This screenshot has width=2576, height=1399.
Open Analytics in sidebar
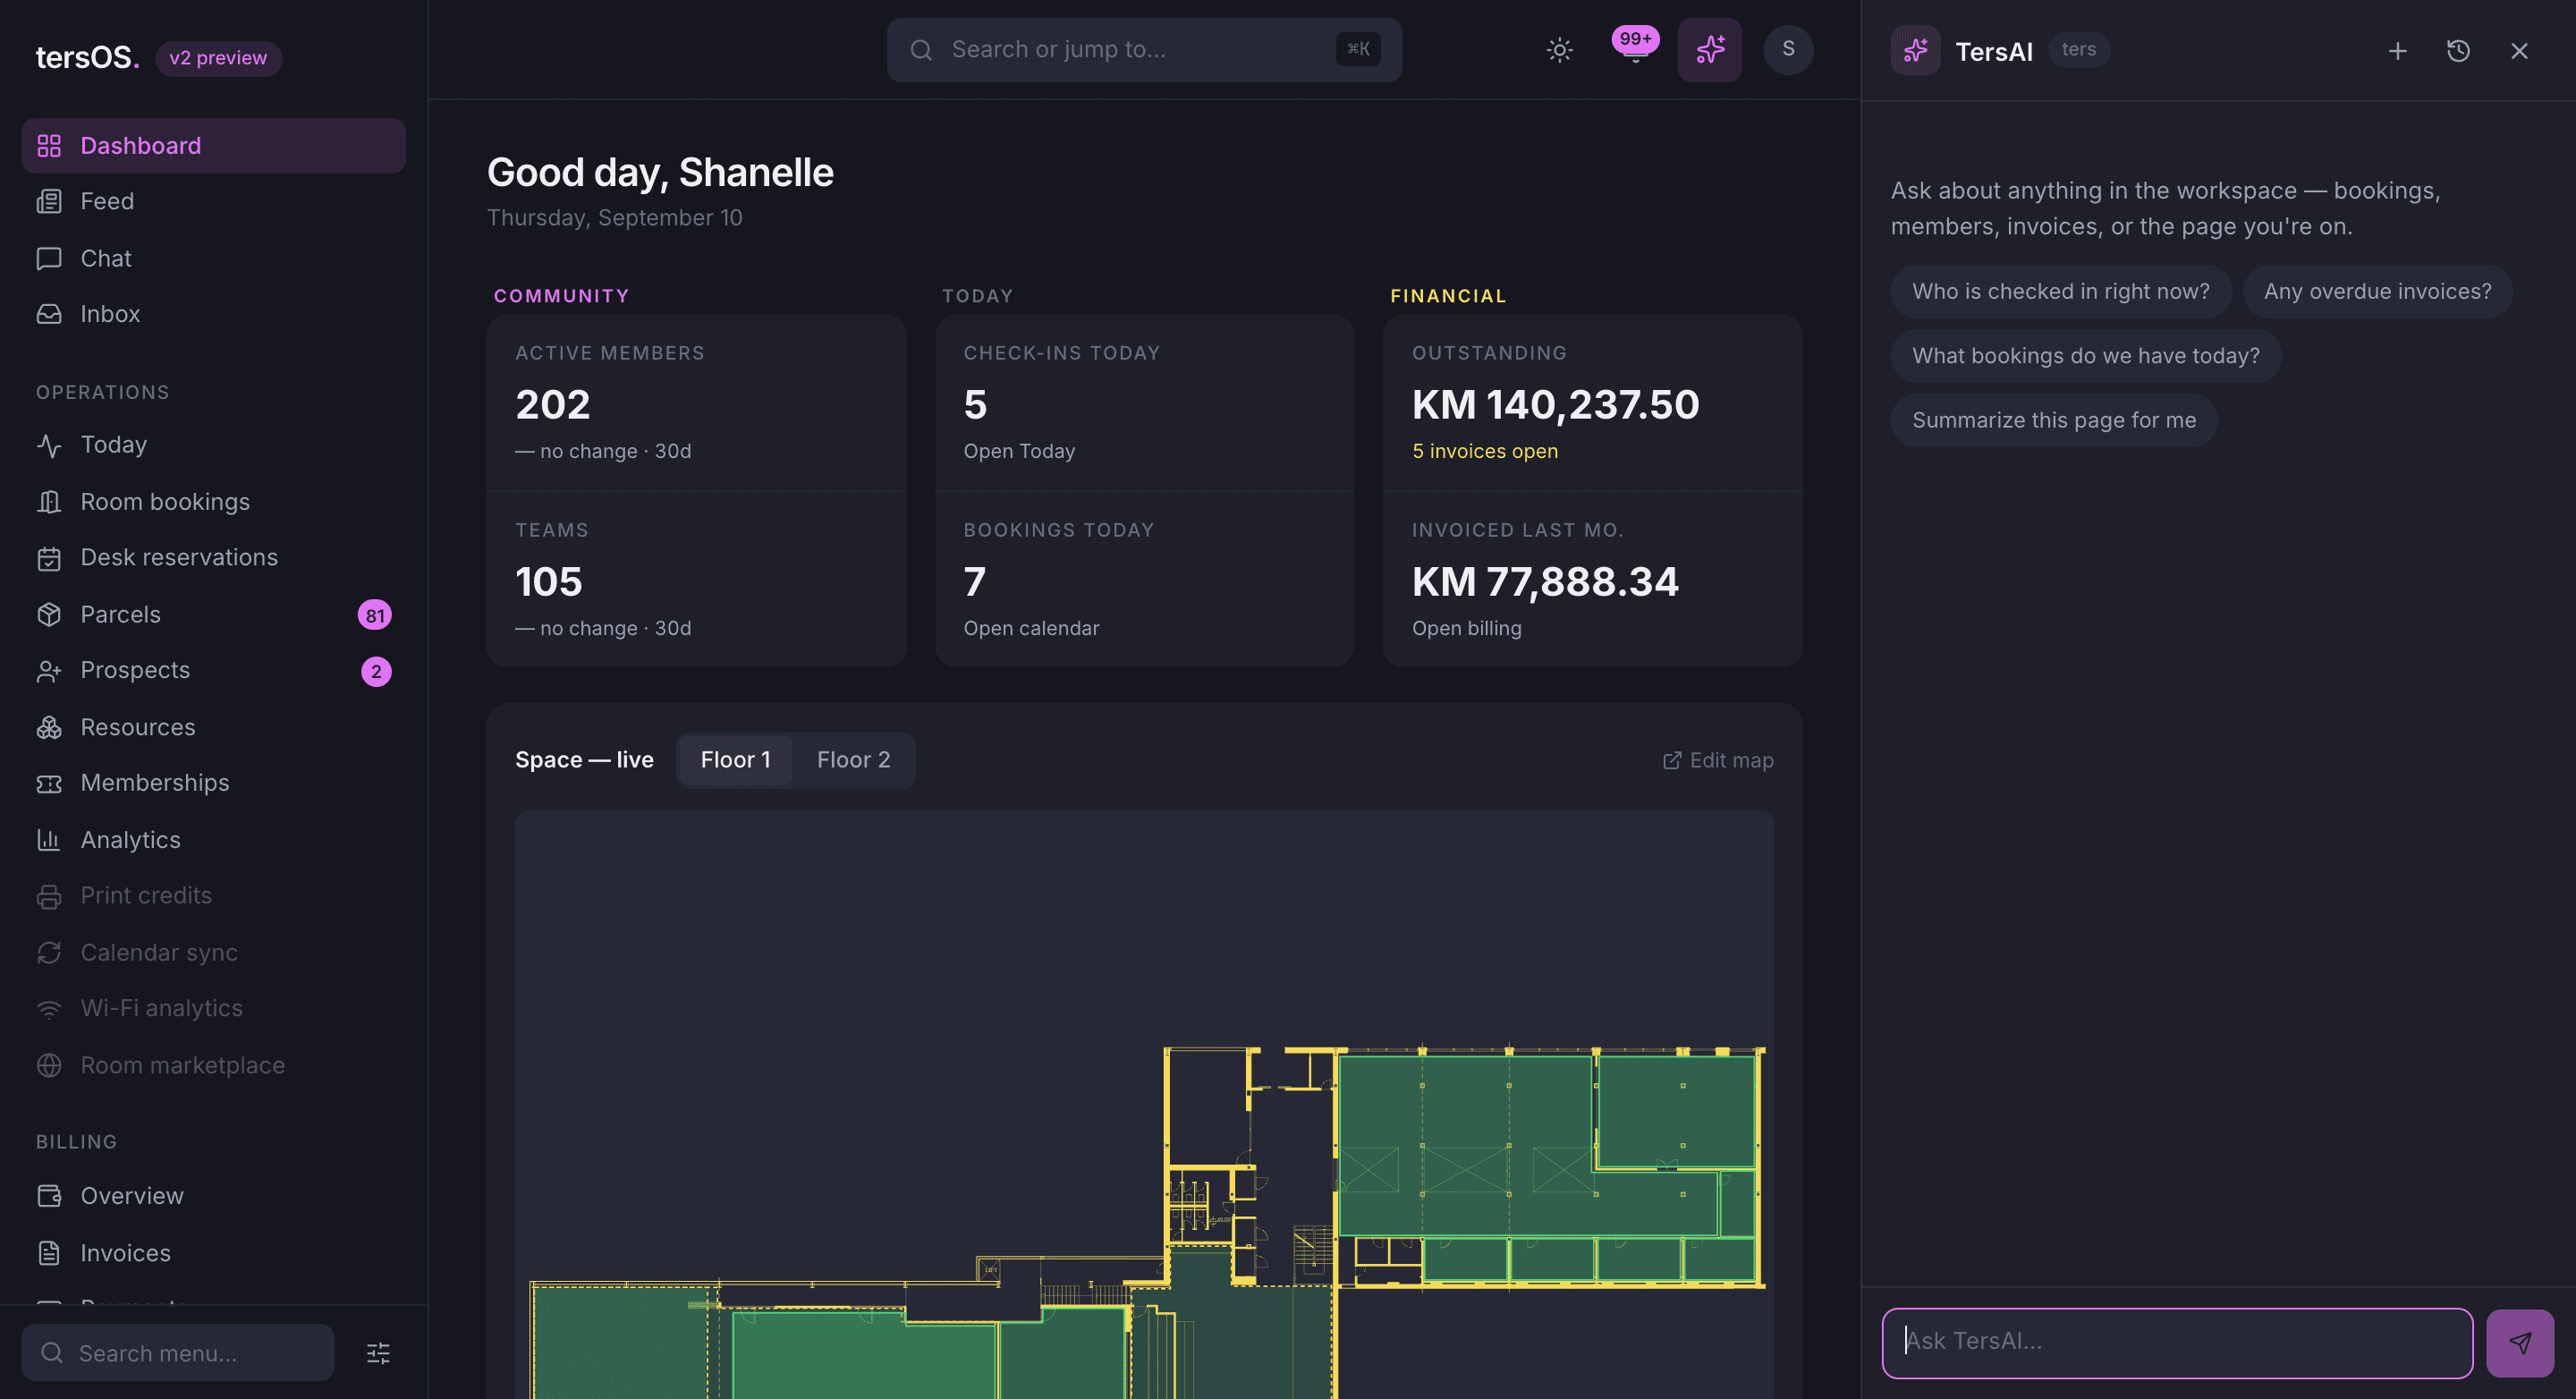click(x=213, y=840)
